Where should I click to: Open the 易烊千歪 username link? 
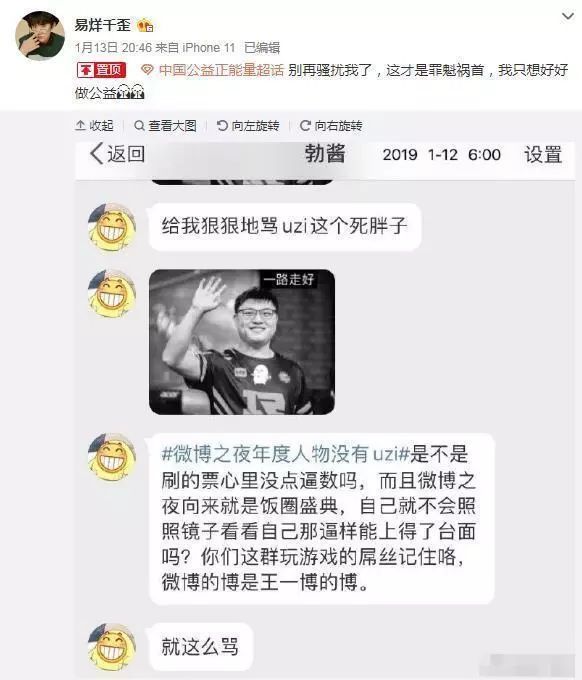pos(102,25)
